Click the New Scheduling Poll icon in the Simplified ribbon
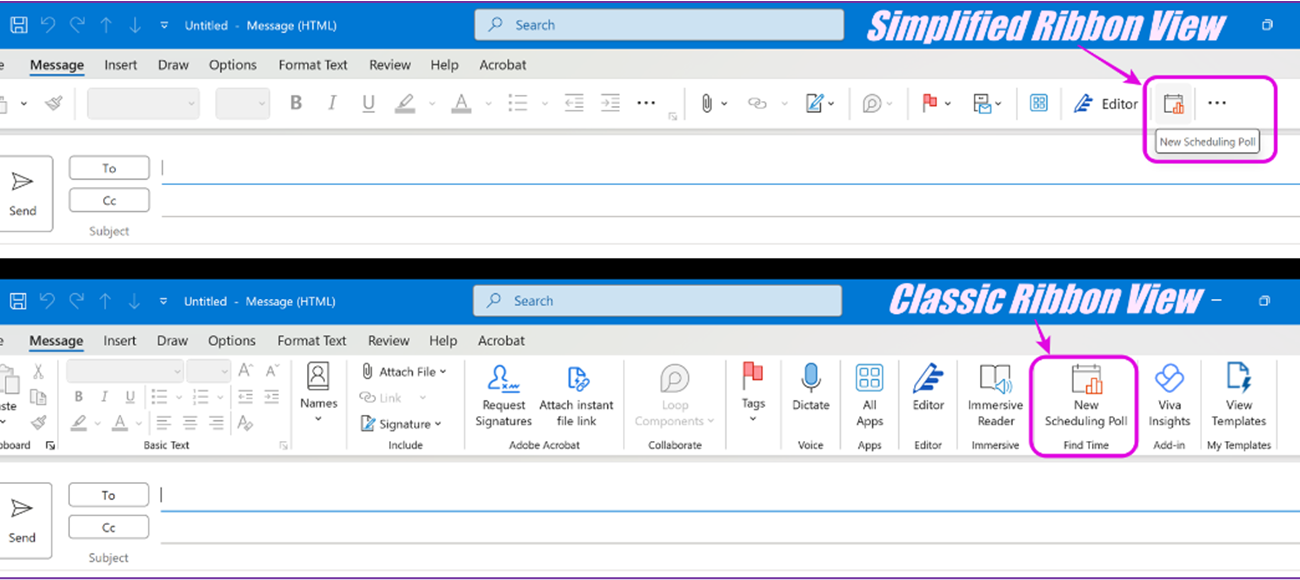Image resolution: width=1300 pixels, height=580 pixels. pyautogui.click(x=1173, y=103)
